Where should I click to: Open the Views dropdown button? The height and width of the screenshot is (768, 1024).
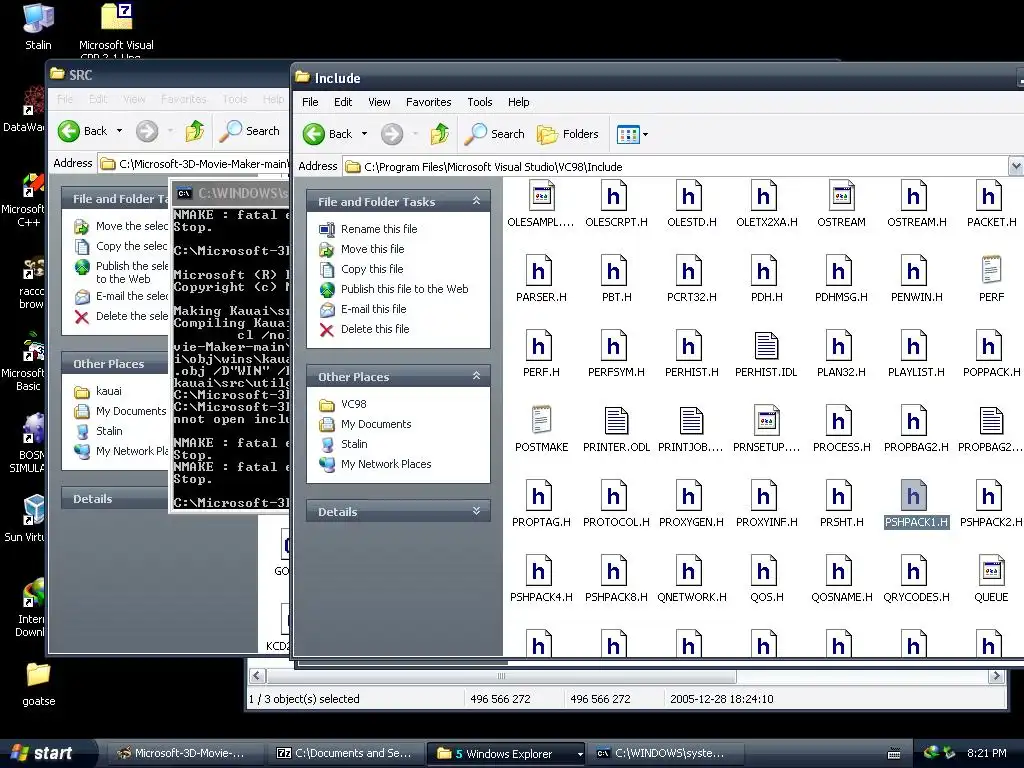coord(632,135)
